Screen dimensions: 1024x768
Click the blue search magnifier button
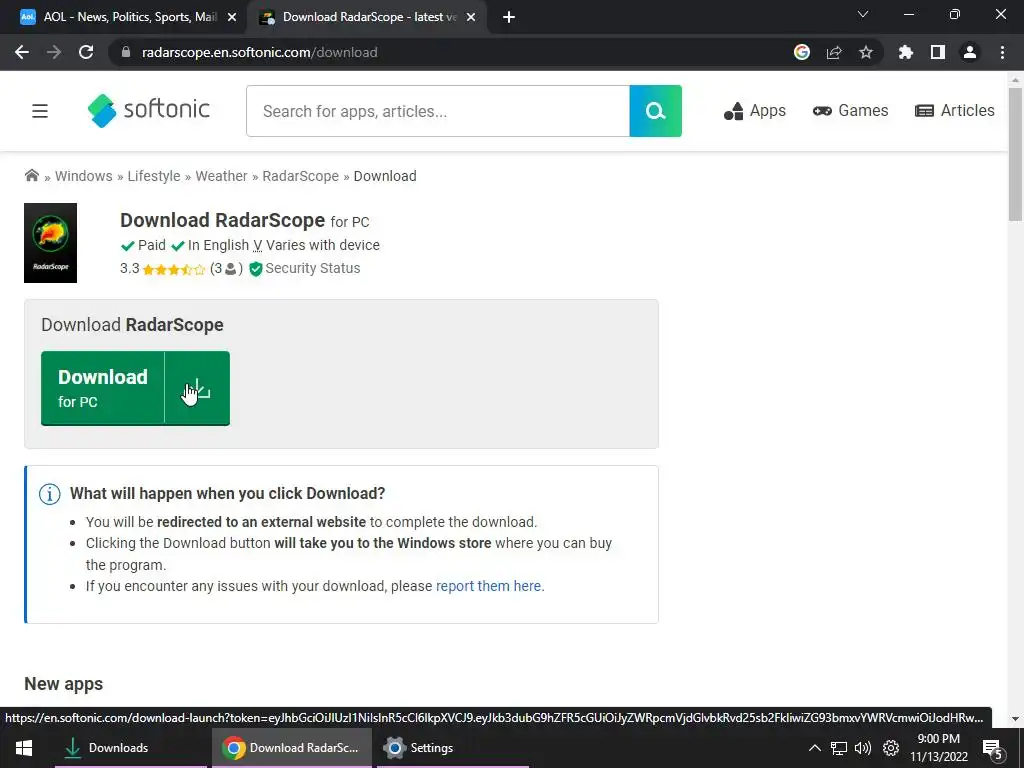pos(655,111)
